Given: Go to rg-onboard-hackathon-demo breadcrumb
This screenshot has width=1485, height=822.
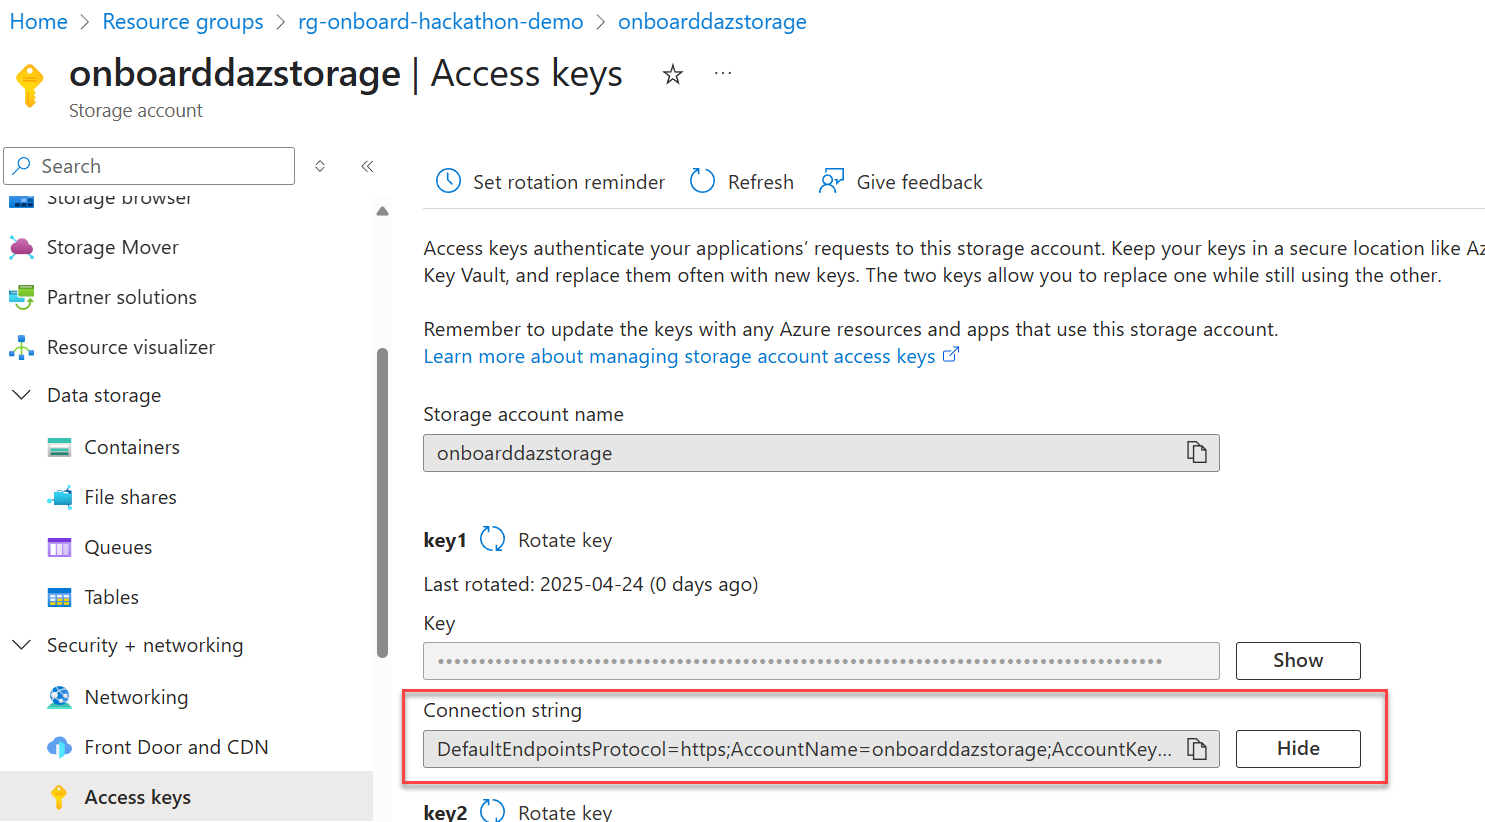Looking at the screenshot, I should pos(440,21).
